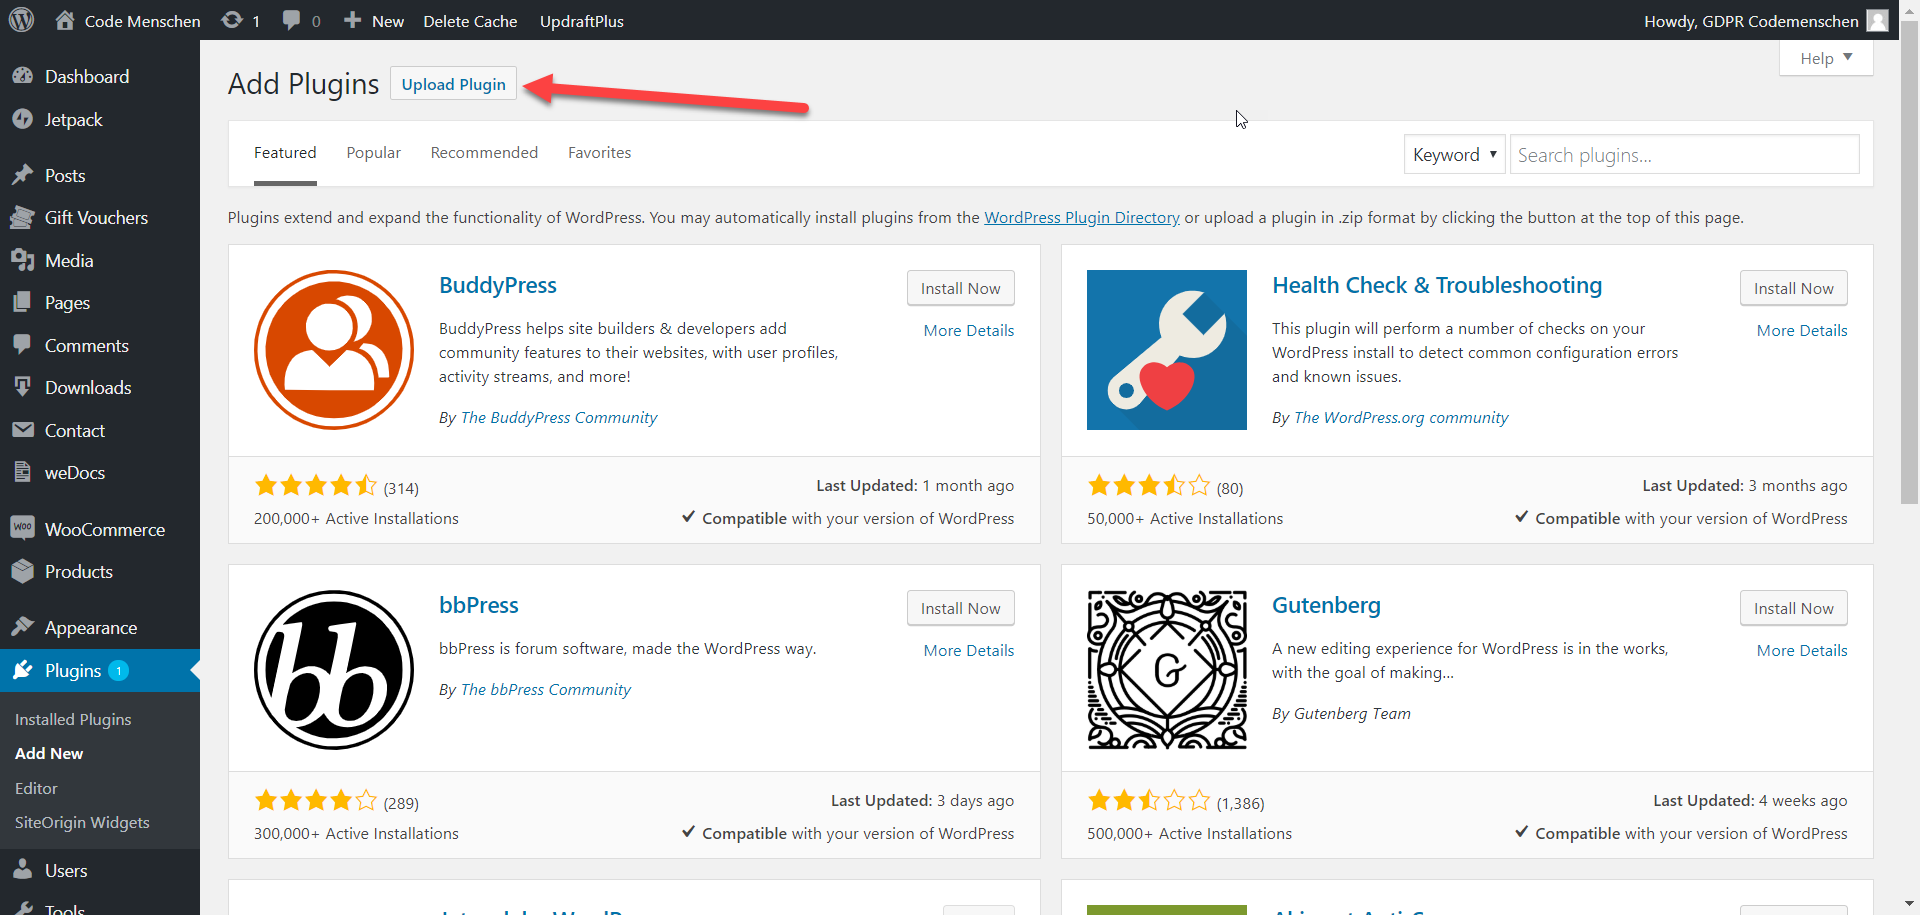
Task: Open the WordPress Plugin Directory link
Action: point(1082,217)
